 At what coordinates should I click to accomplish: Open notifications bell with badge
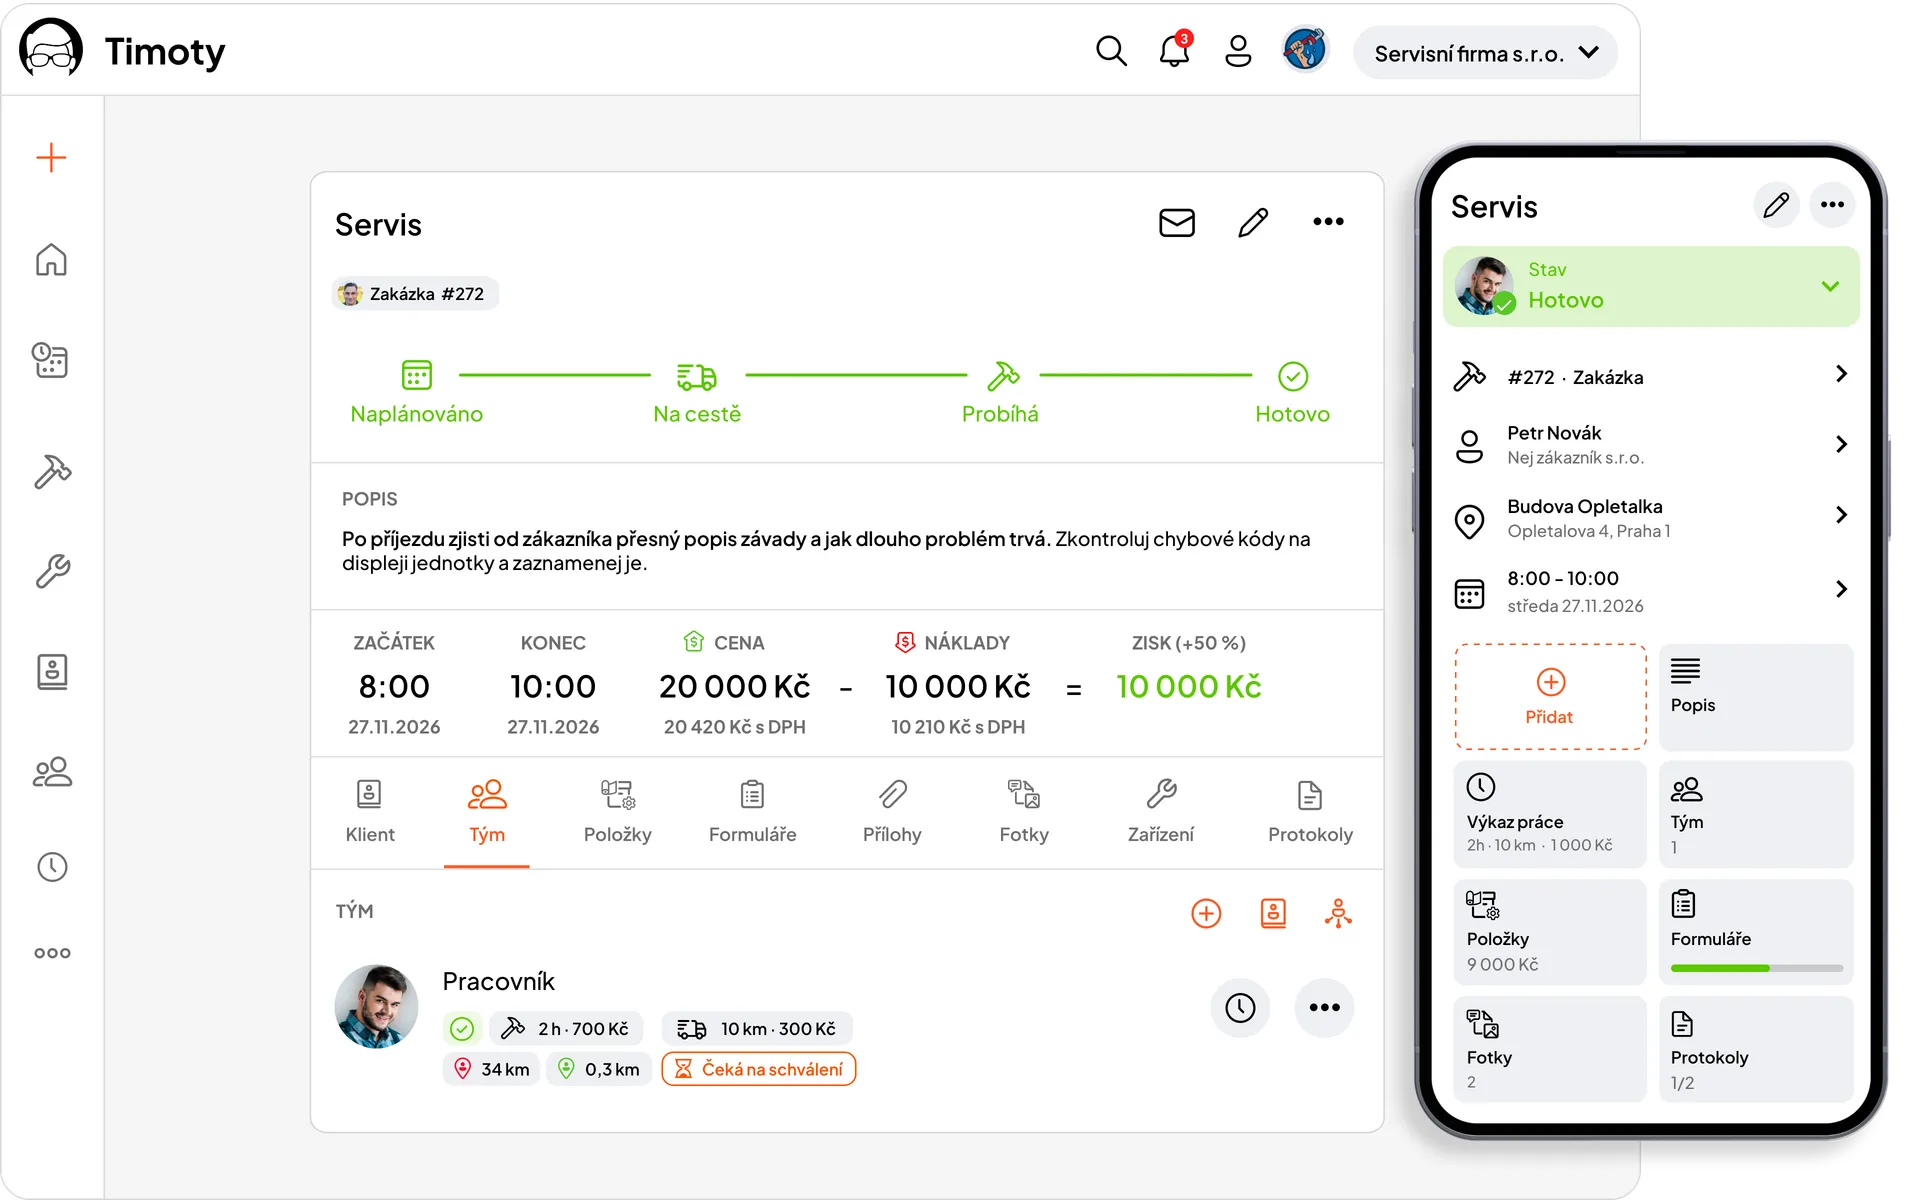[1175, 50]
